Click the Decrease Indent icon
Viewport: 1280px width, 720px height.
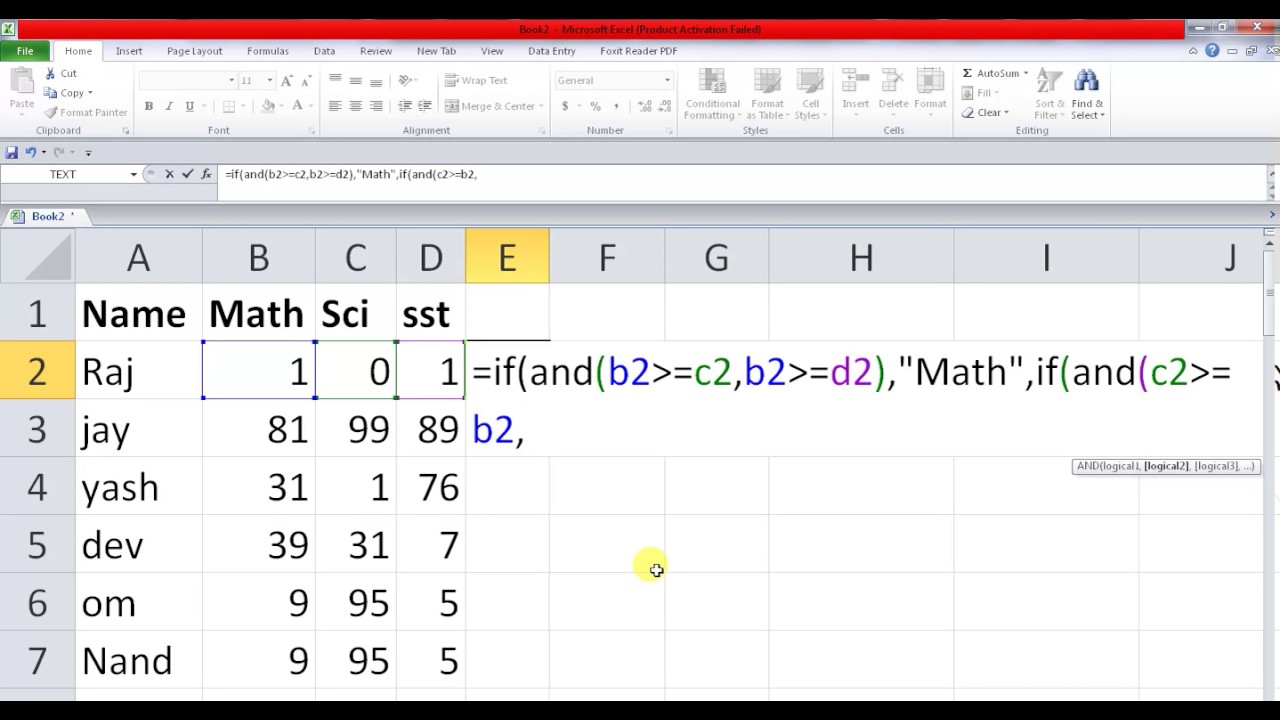(x=405, y=106)
